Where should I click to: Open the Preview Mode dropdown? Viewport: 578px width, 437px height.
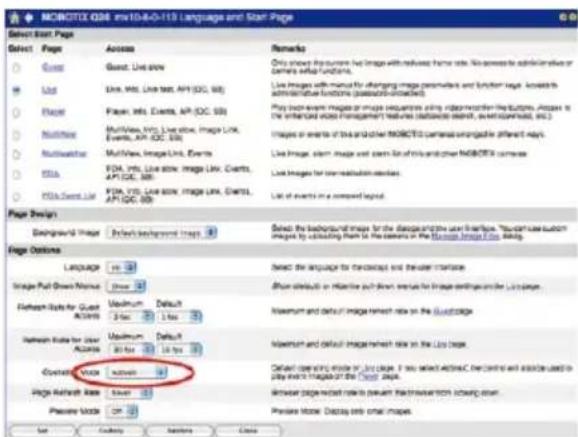tap(122, 411)
